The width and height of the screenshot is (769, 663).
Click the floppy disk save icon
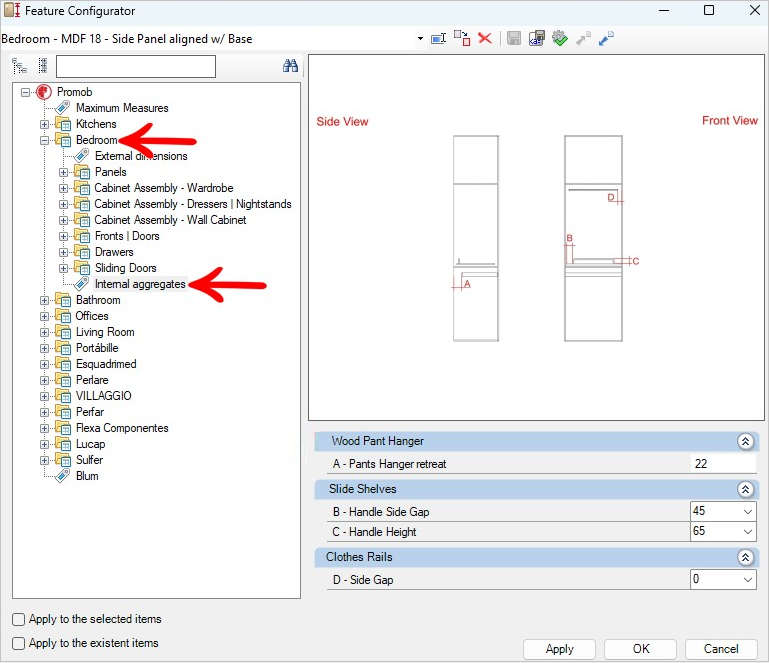513,38
